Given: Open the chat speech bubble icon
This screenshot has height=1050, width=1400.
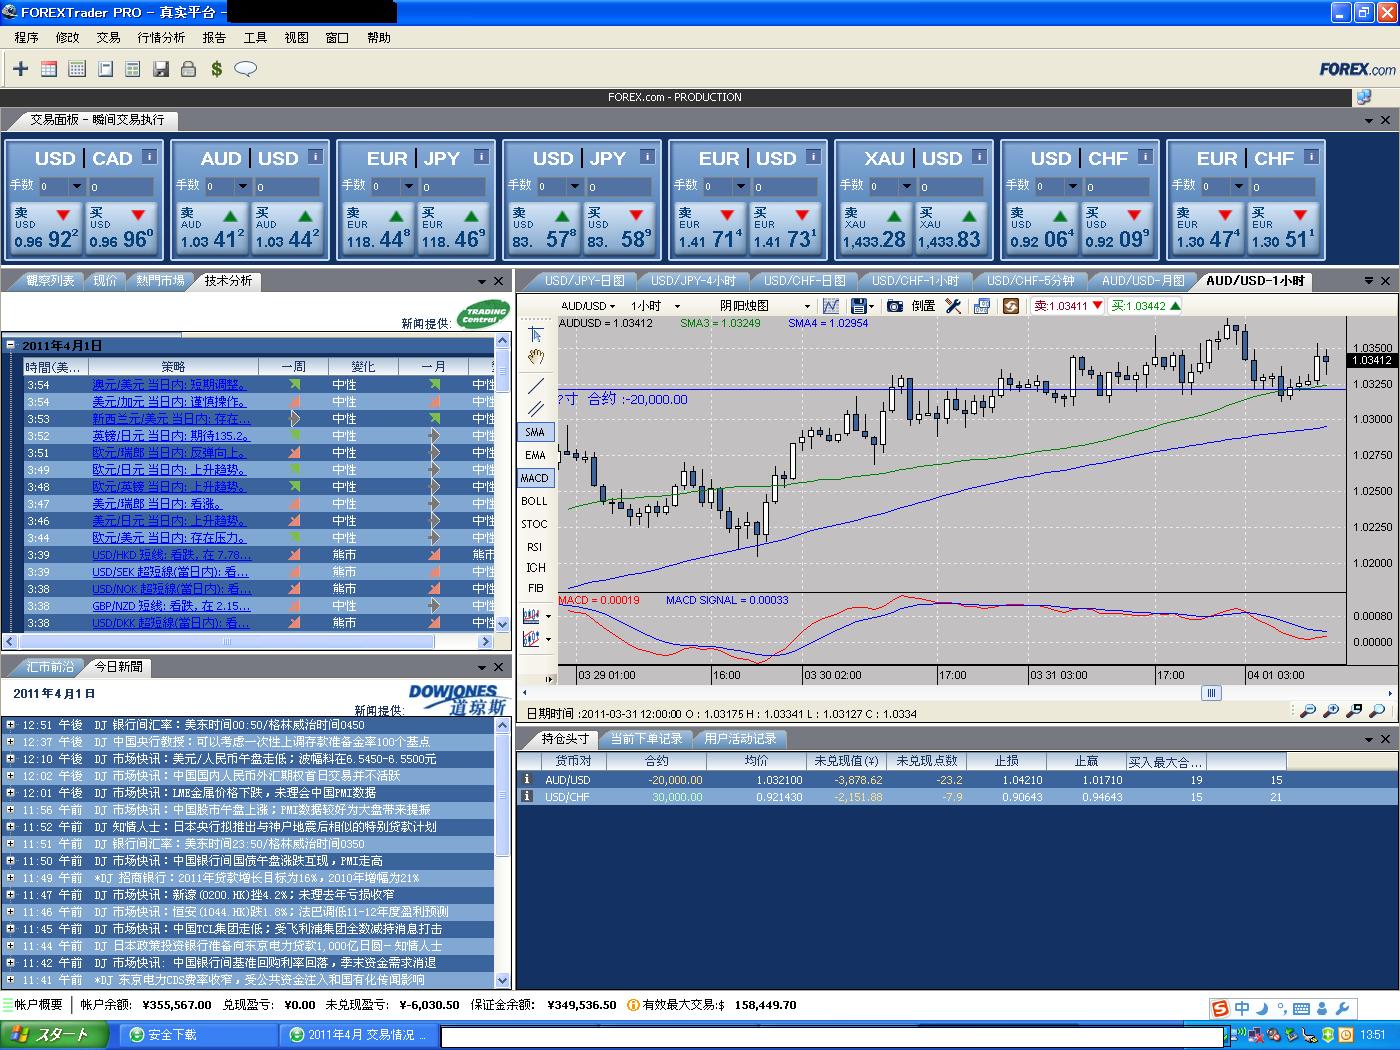Looking at the screenshot, I should [245, 69].
